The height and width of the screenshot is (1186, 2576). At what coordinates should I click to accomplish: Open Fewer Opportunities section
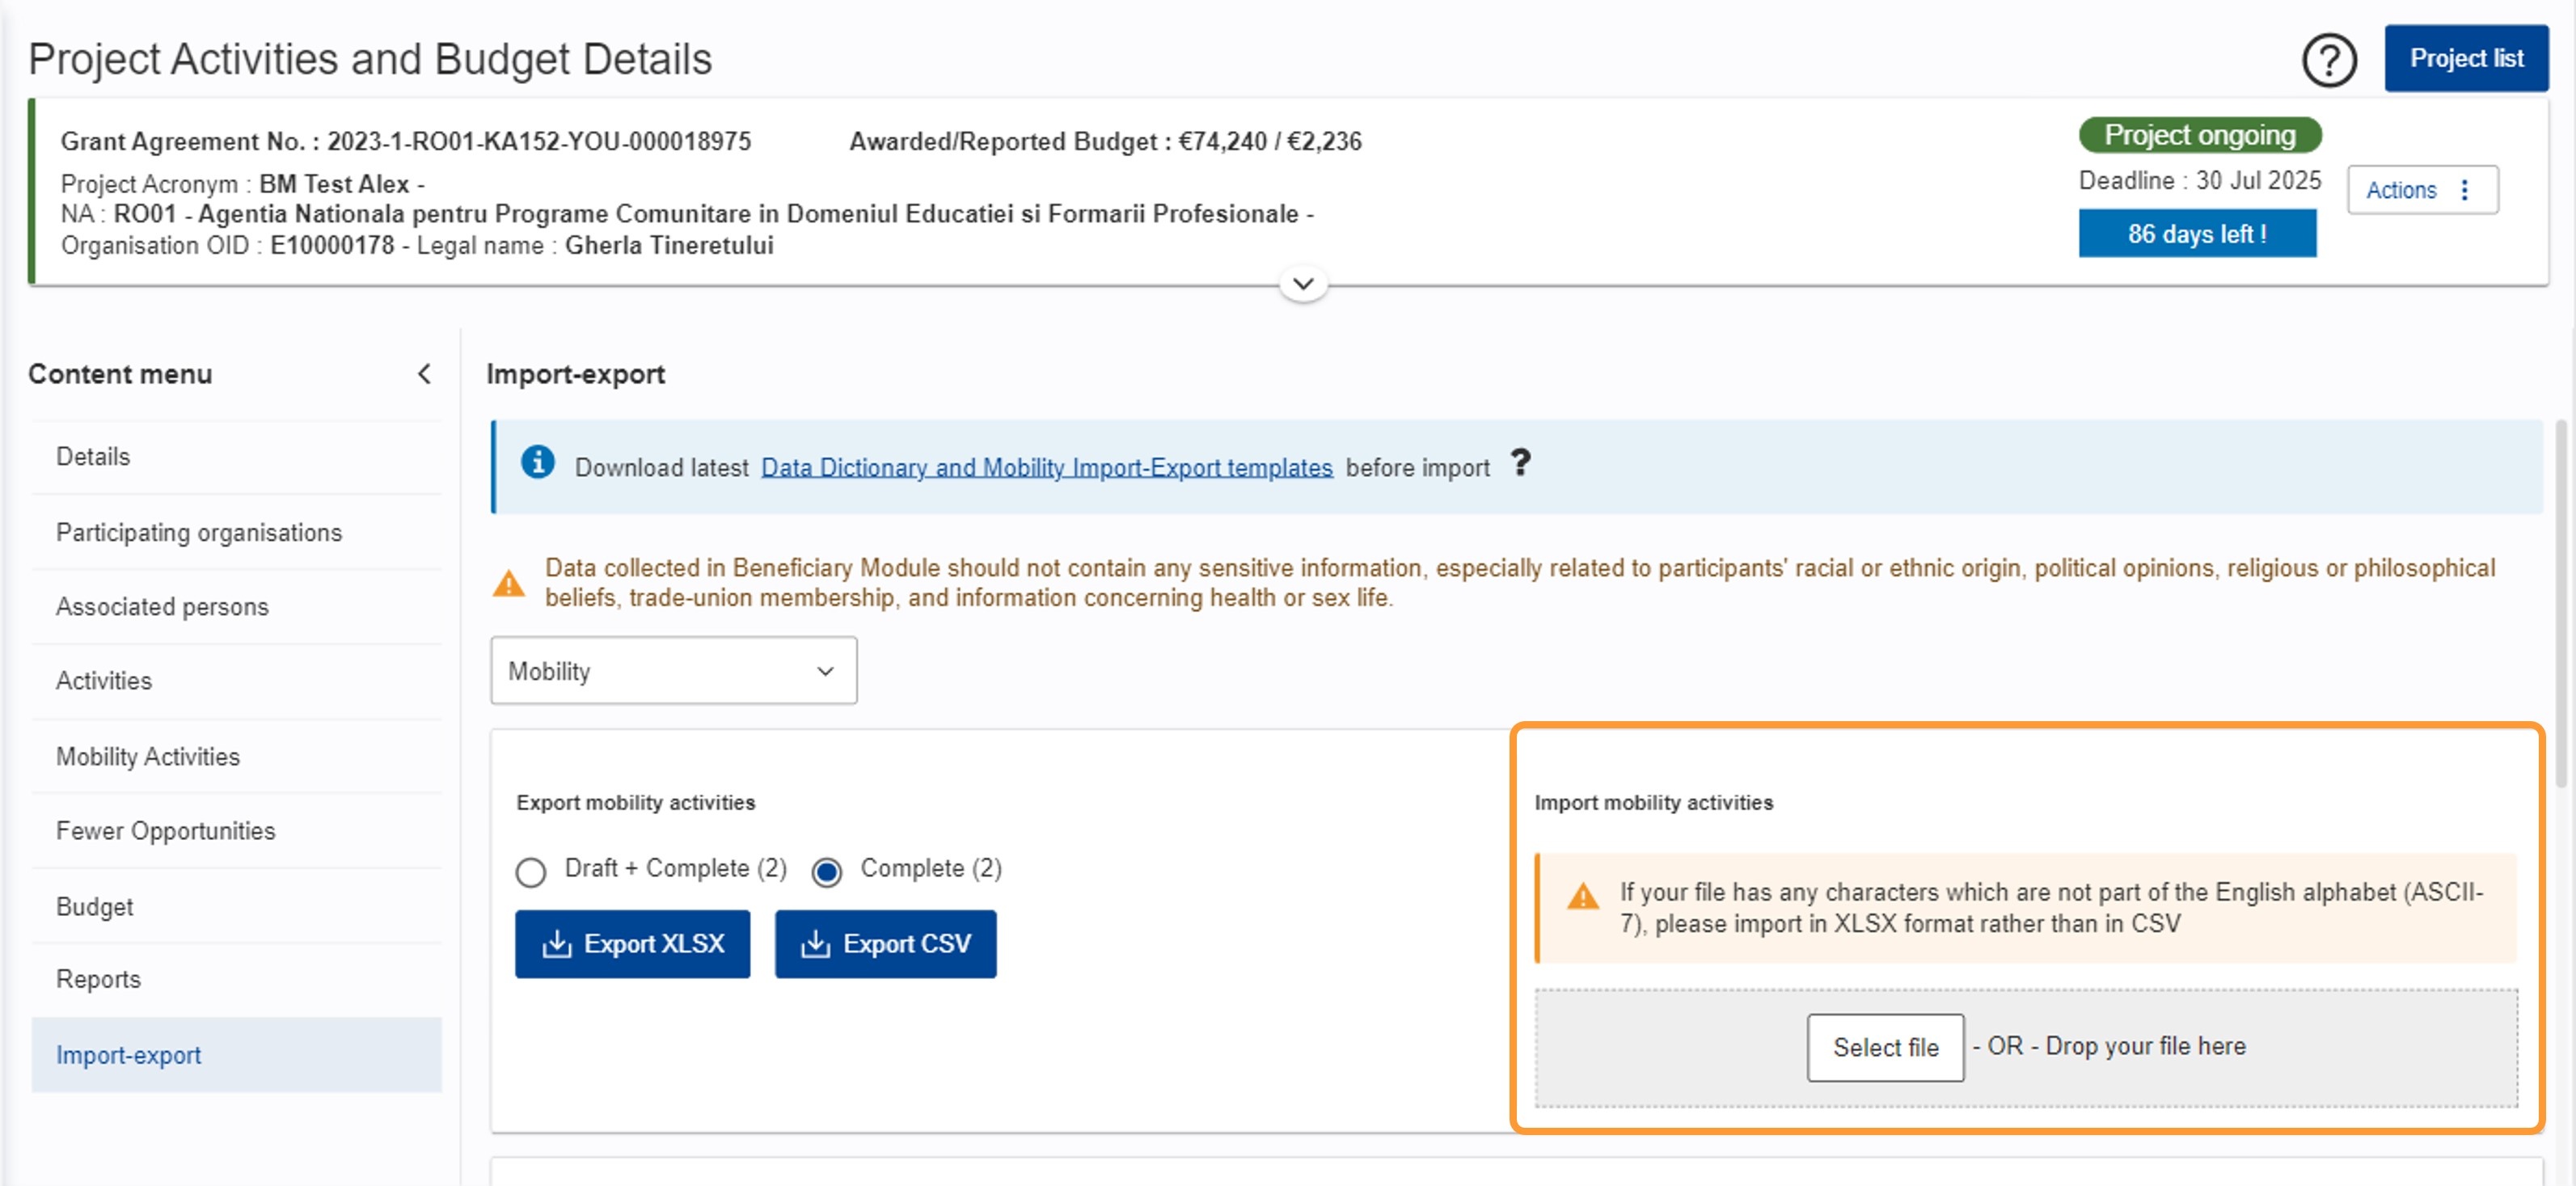[236, 831]
